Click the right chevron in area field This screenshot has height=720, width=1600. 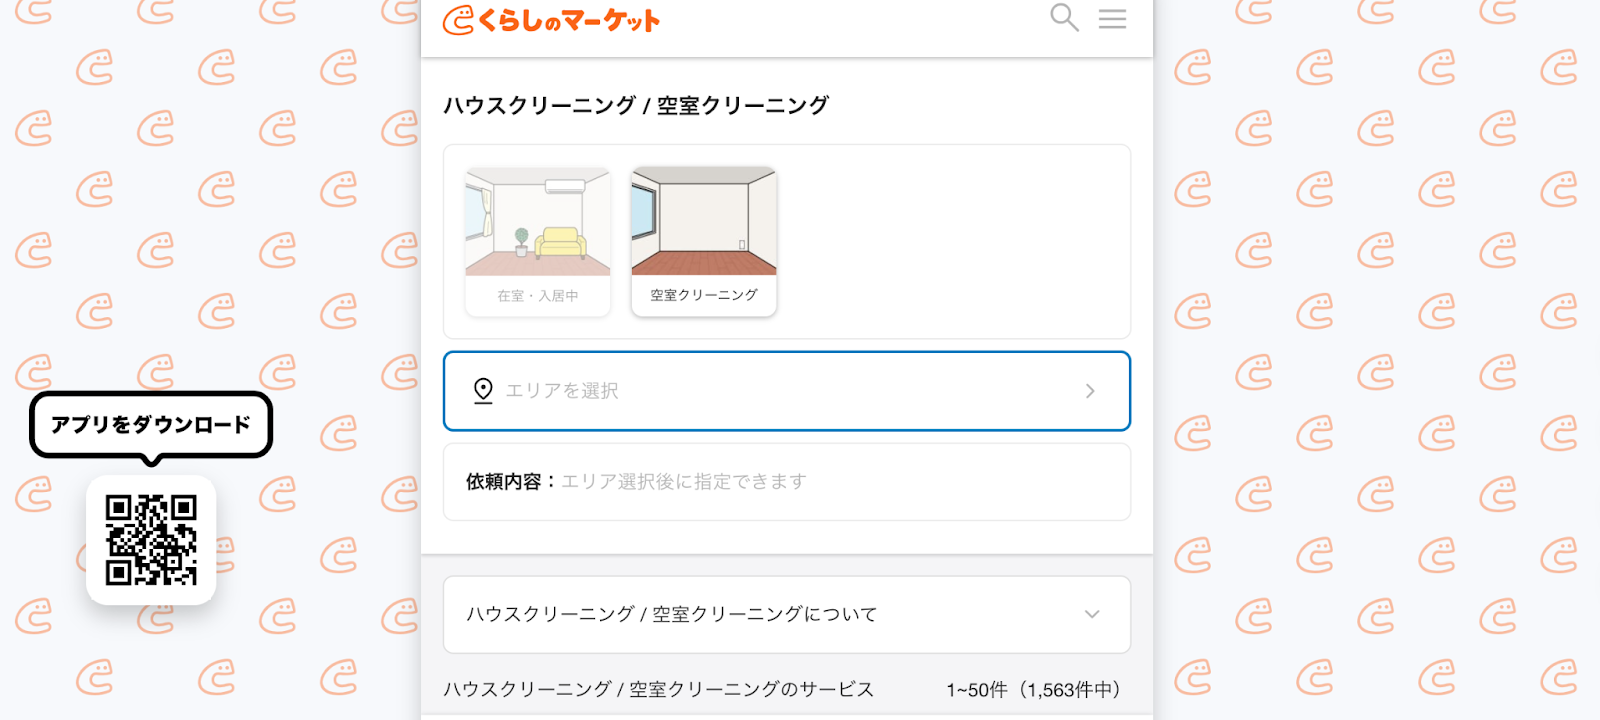[1090, 391]
